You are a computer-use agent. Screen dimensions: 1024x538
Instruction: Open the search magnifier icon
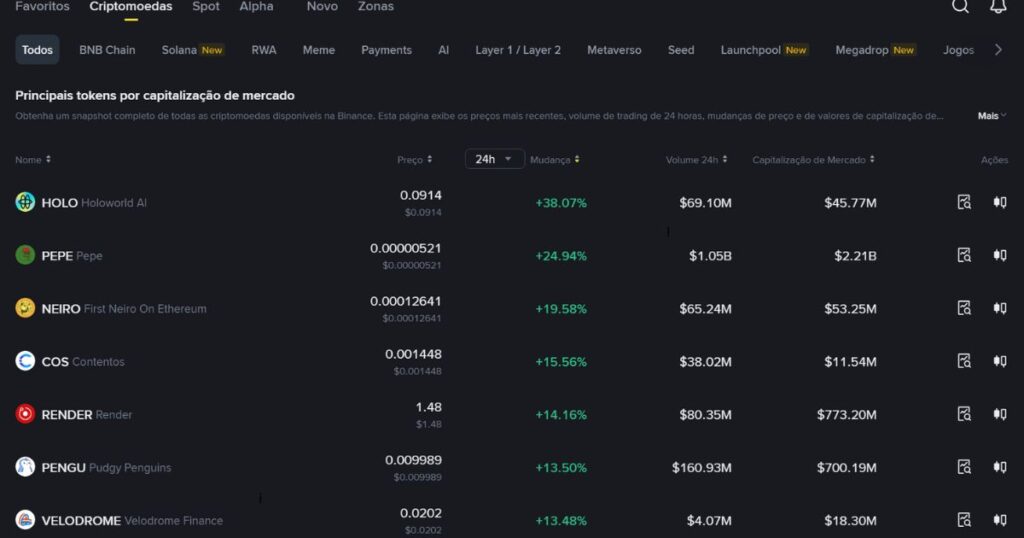[x=960, y=7]
